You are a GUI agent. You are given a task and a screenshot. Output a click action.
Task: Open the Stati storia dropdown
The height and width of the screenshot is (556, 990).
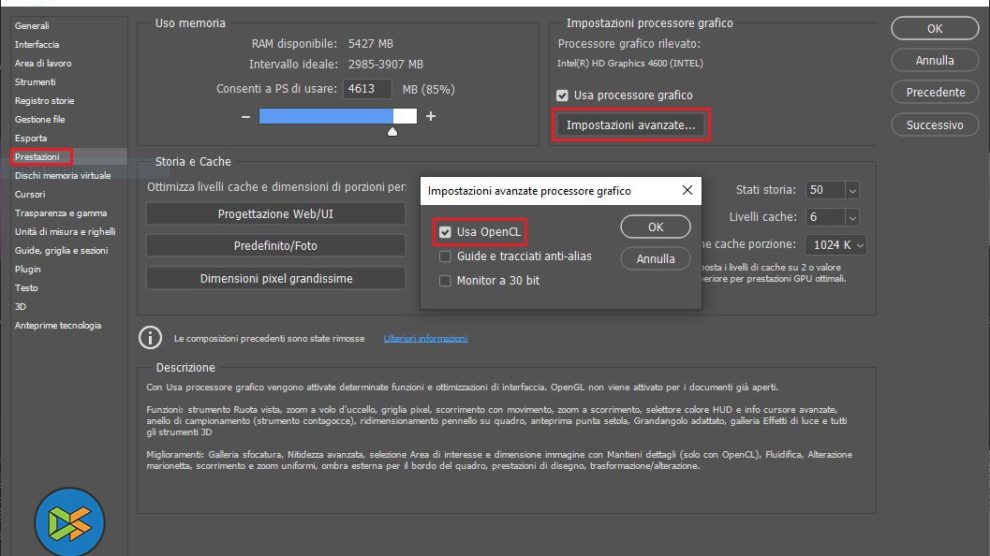click(852, 190)
